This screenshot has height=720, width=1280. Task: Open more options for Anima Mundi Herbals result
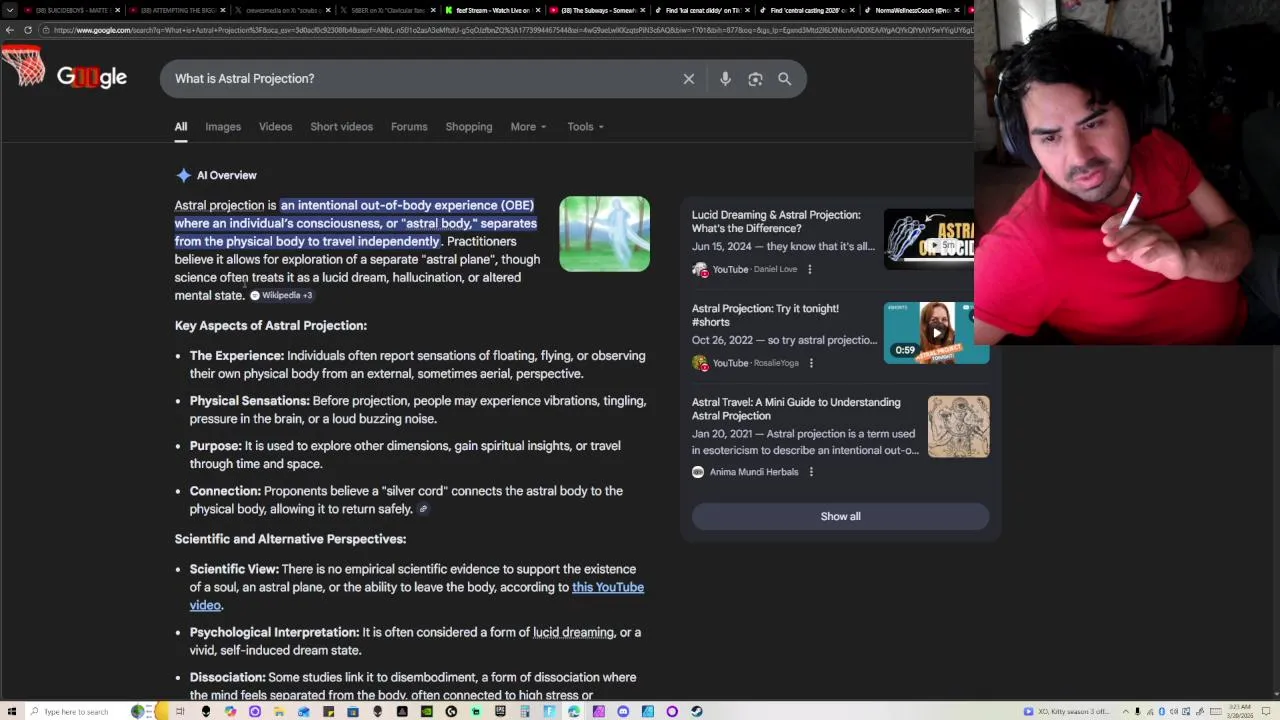coord(811,472)
